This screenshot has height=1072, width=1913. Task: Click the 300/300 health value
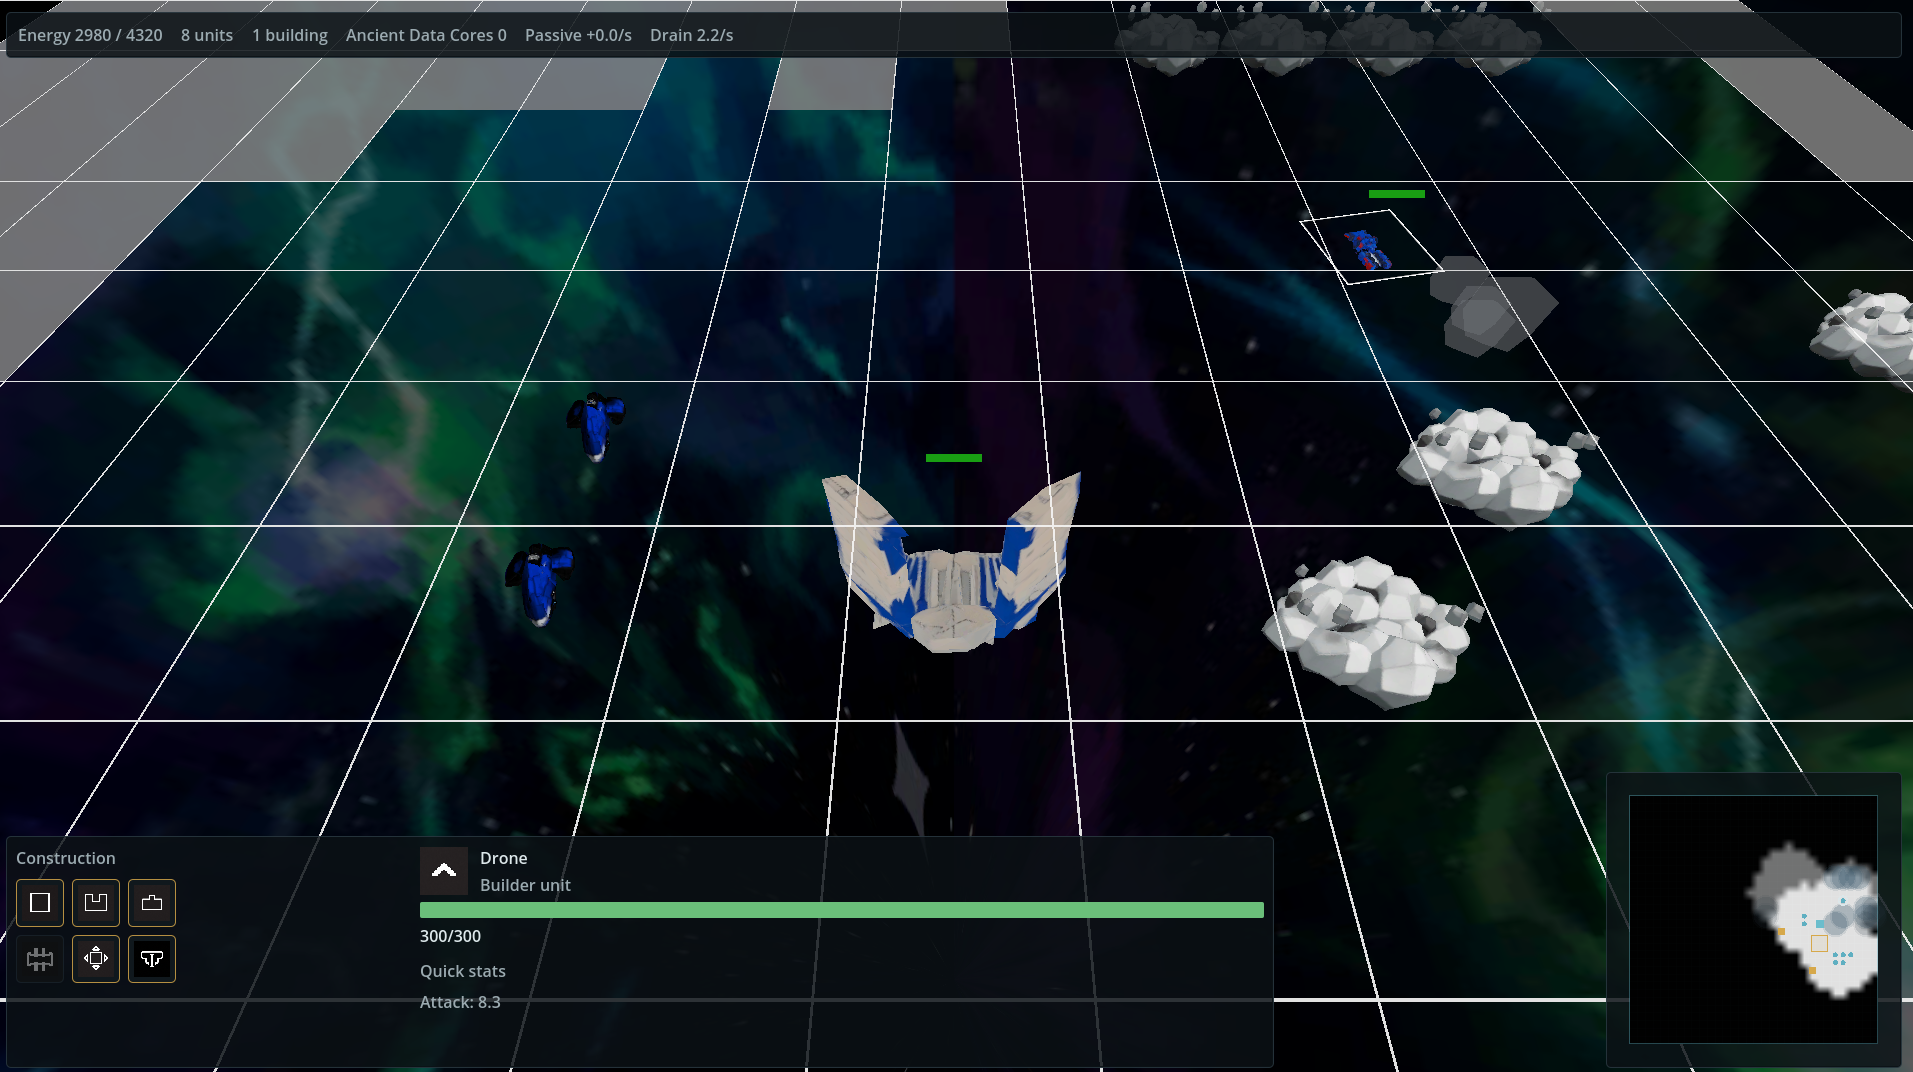click(450, 936)
